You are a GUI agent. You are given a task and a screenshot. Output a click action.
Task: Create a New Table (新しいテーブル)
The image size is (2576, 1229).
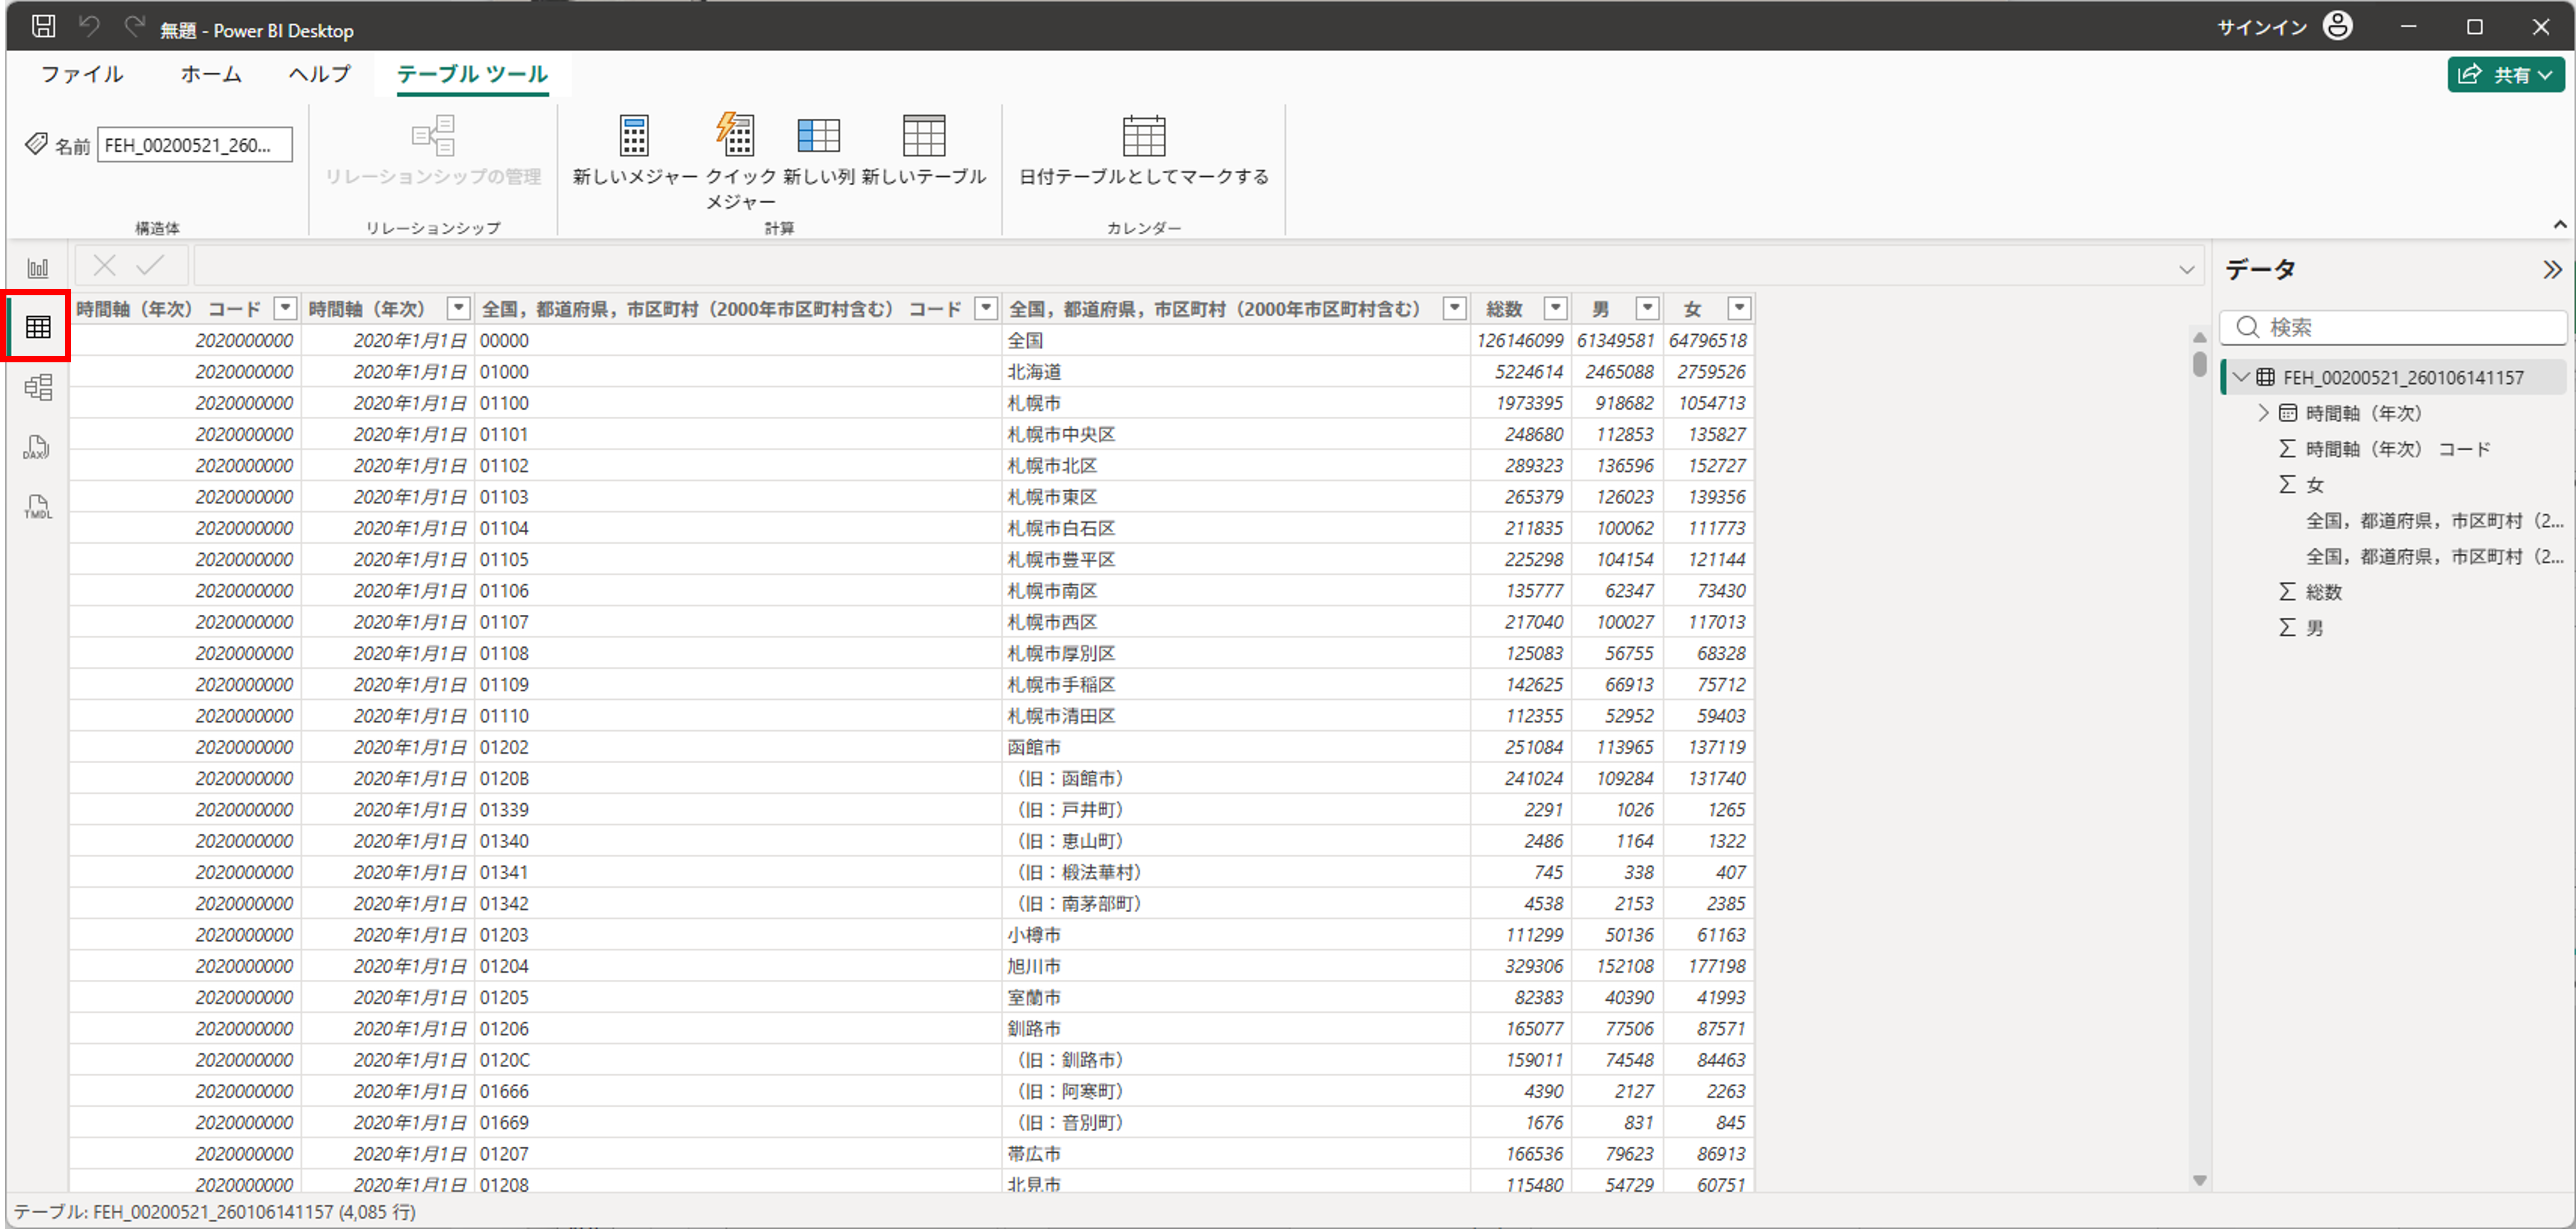(x=923, y=136)
